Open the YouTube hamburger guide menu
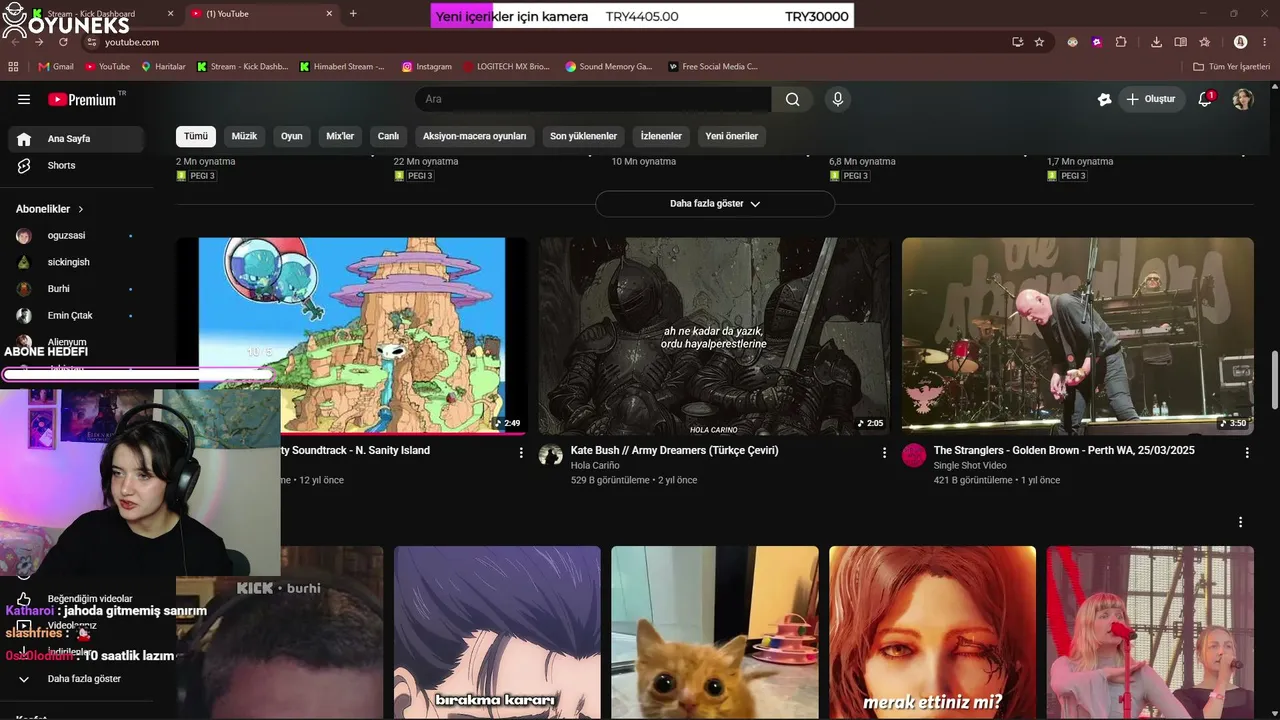The height and width of the screenshot is (720, 1280). pos(24,99)
